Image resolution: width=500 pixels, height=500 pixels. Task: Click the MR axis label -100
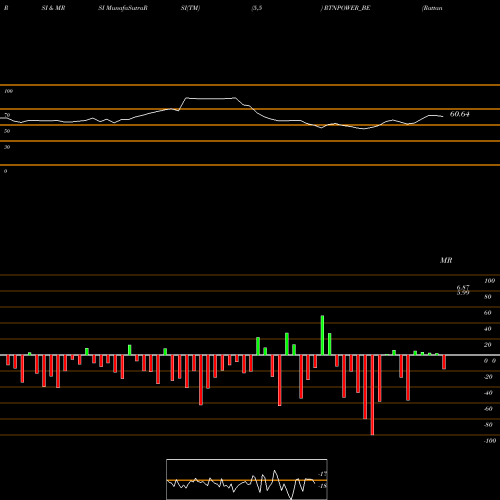[x=490, y=441]
